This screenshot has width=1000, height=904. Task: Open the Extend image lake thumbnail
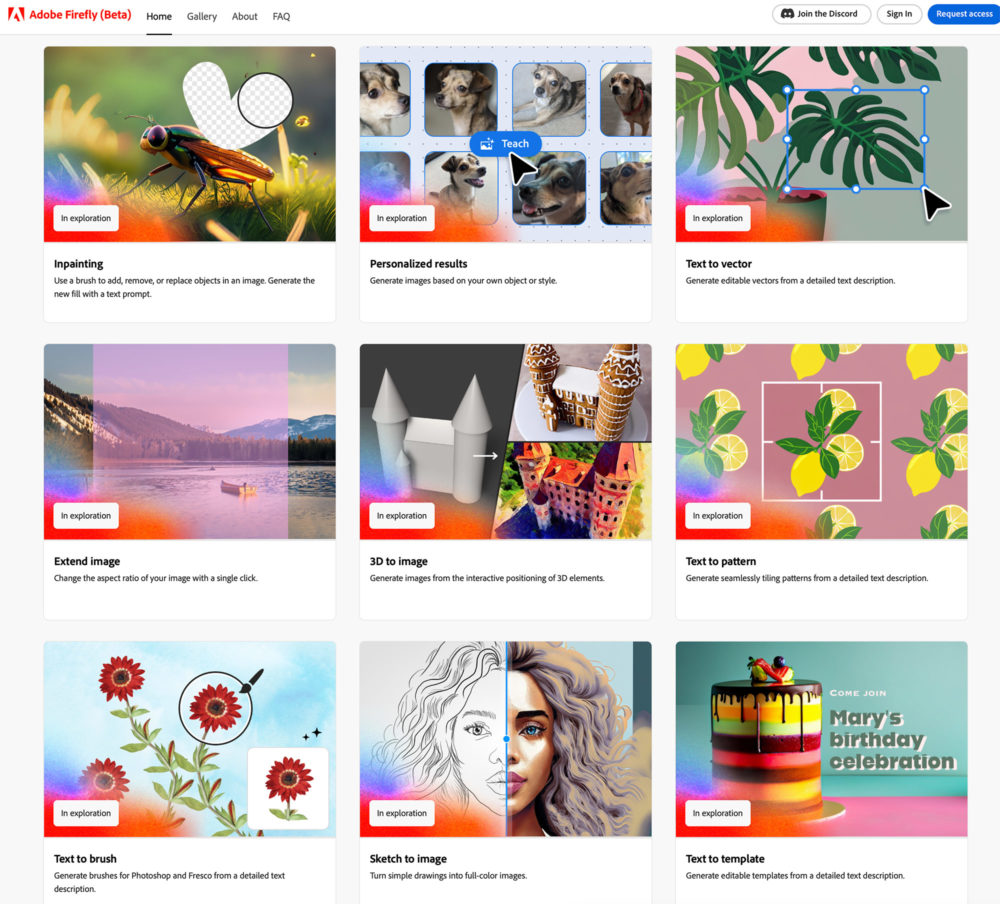point(189,441)
